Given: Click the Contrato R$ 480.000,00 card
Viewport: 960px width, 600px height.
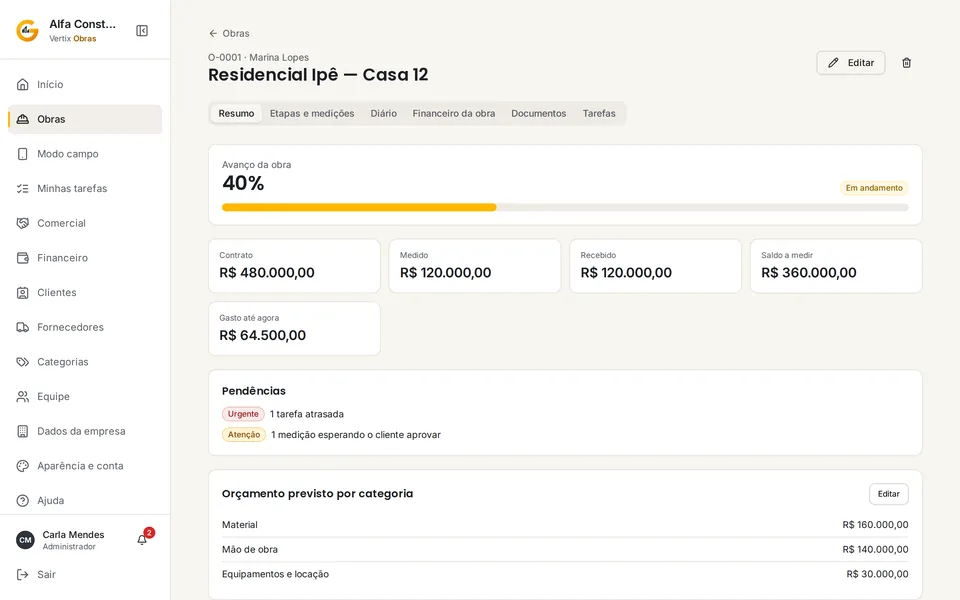Looking at the screenshot, I should pos(294,266).
